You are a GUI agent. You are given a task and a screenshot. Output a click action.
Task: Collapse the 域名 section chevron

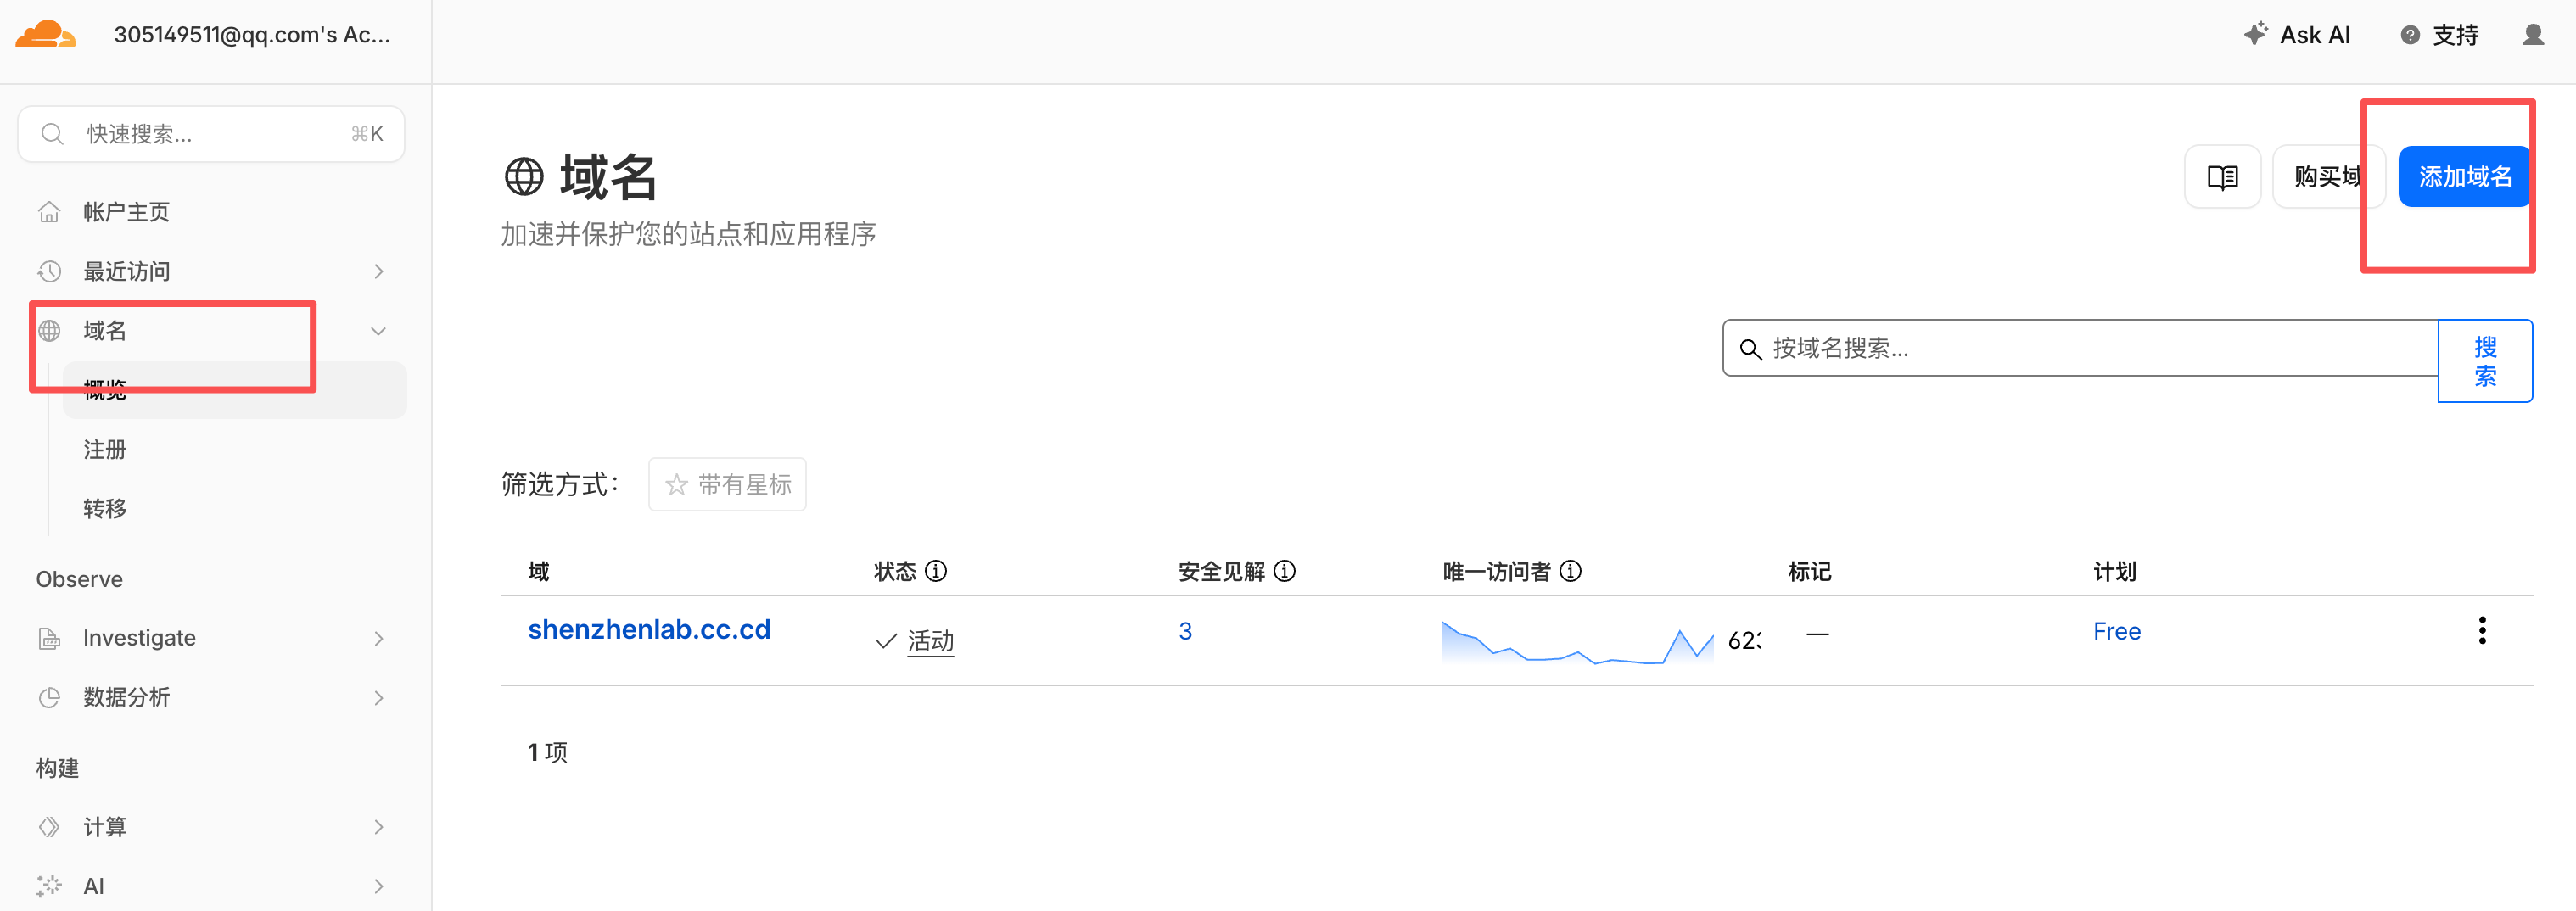coord(378,331)
